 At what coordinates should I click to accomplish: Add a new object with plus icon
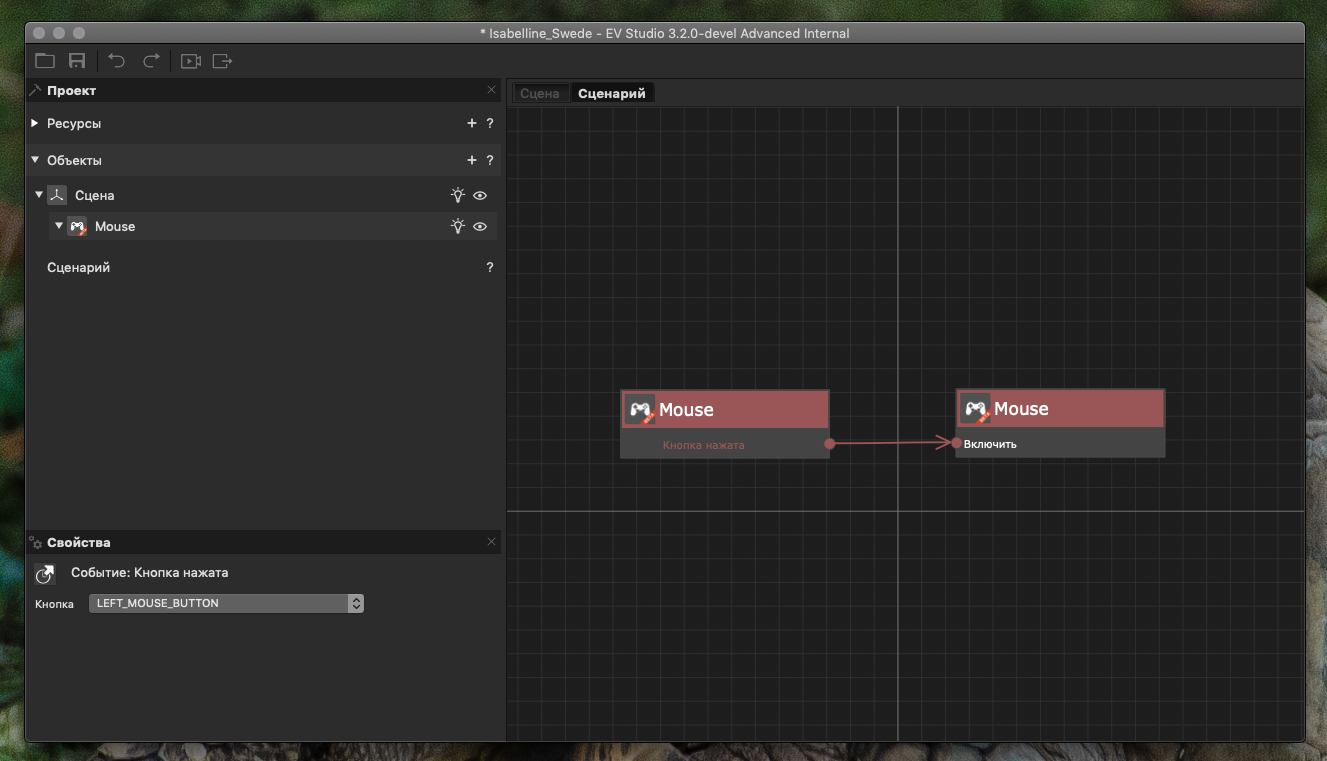pos(472,160)
